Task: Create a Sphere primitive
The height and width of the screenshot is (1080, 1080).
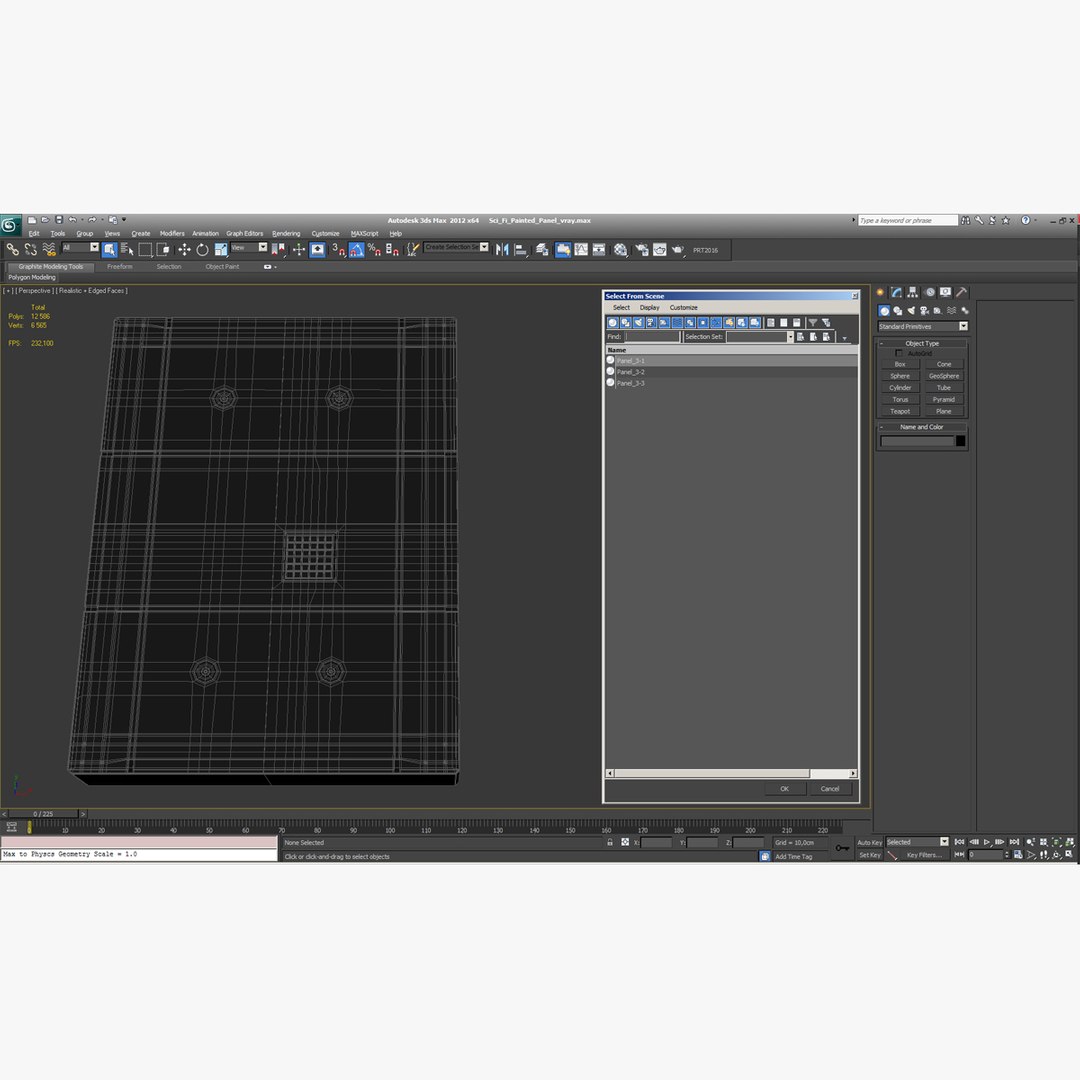Action: click(900, 376)
